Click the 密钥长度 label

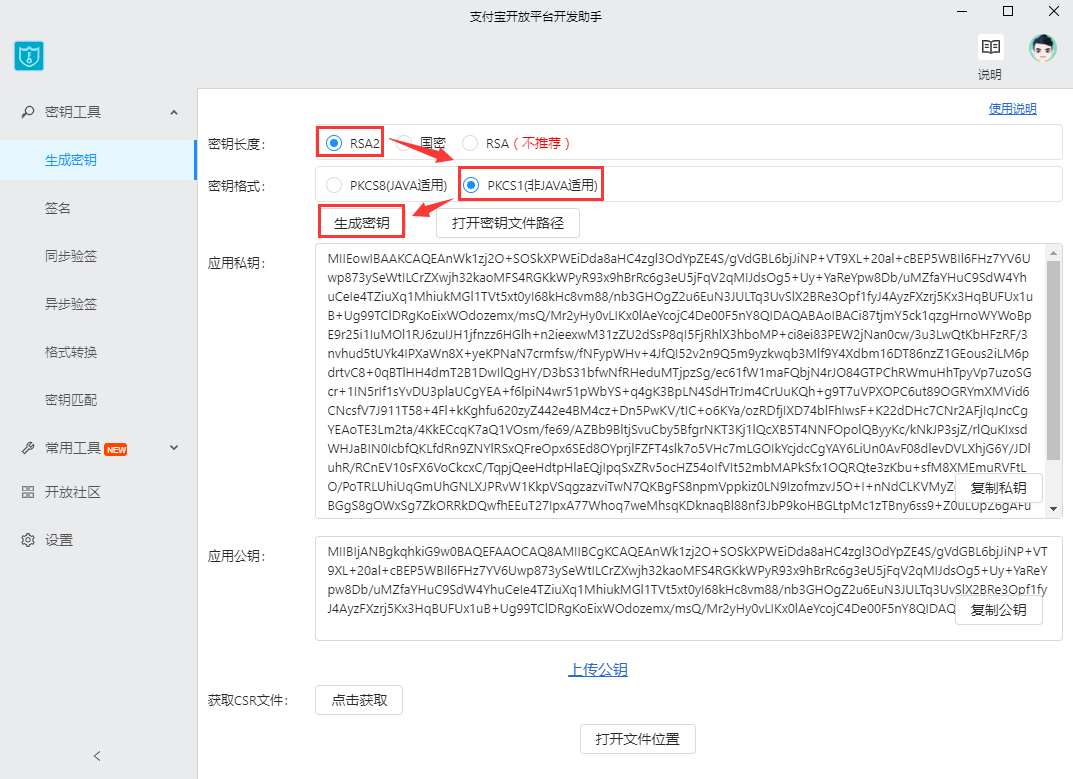[236, 144]
